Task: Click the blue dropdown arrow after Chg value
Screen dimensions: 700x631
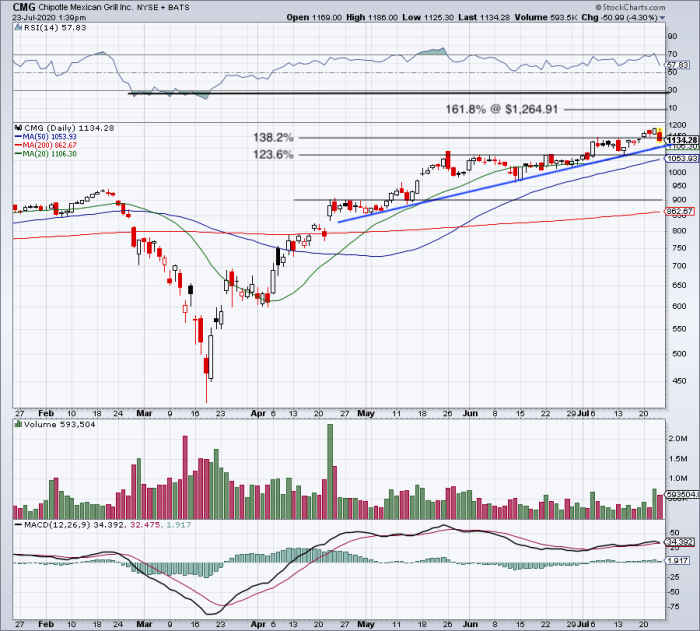Action: click(662, 18)
